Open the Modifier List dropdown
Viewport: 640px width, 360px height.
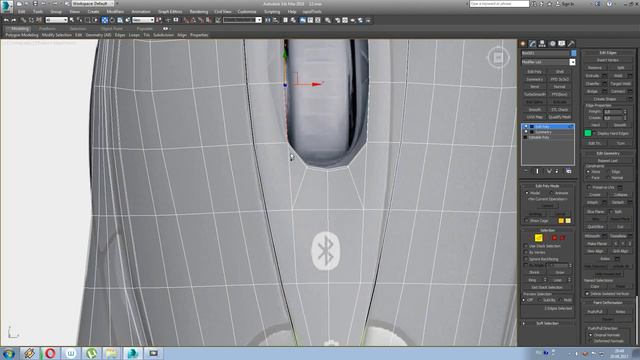[x=572, y=62]
